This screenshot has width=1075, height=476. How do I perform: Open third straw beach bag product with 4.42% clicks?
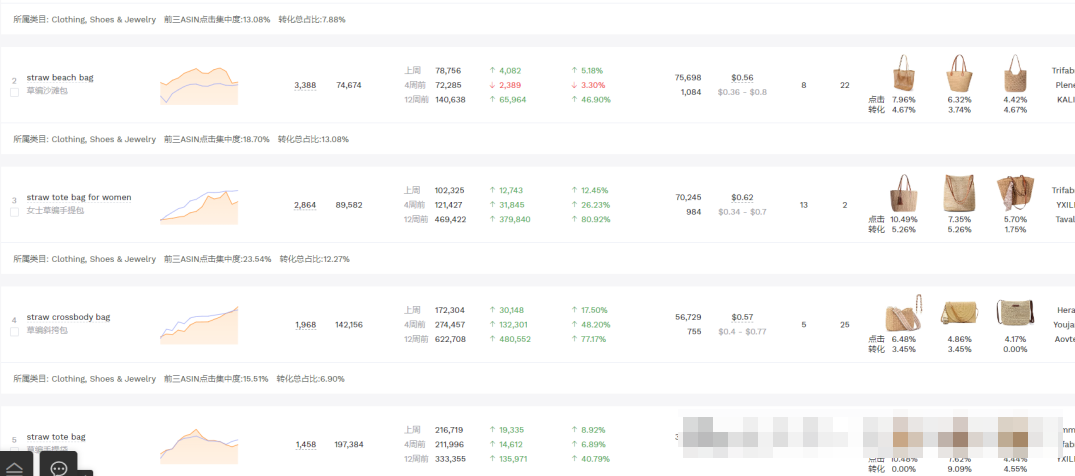(x=1014, y=73)
